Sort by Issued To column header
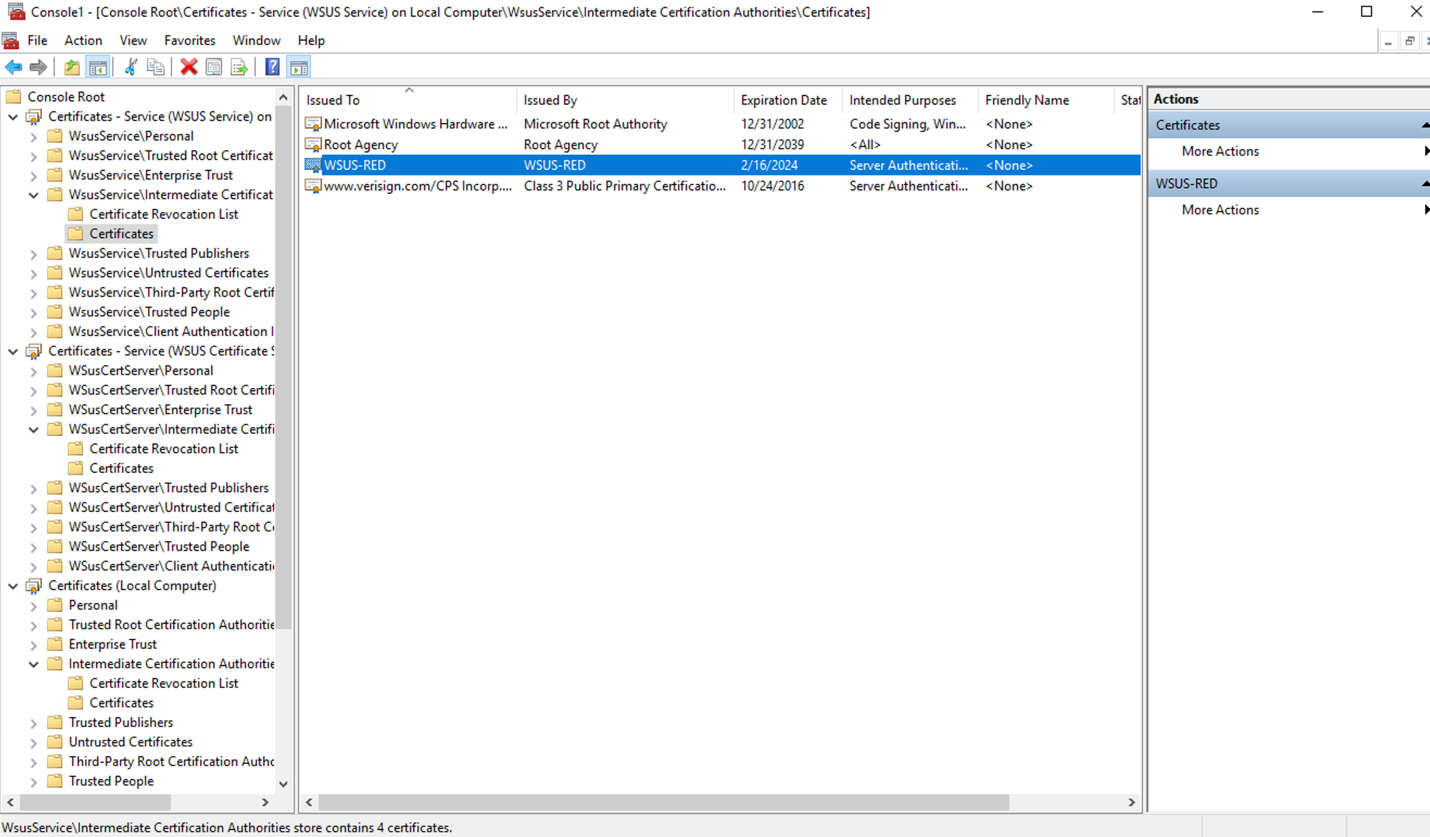Image resolution: width=1430 pixels, height=837 pixels. pos(408,100)
